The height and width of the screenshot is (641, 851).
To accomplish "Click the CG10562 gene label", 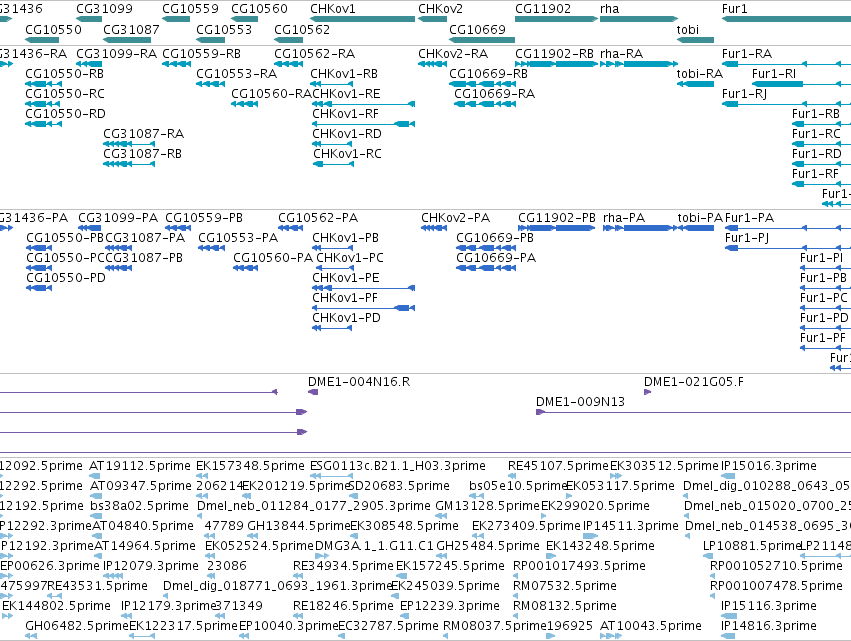I will click(302, 29).
